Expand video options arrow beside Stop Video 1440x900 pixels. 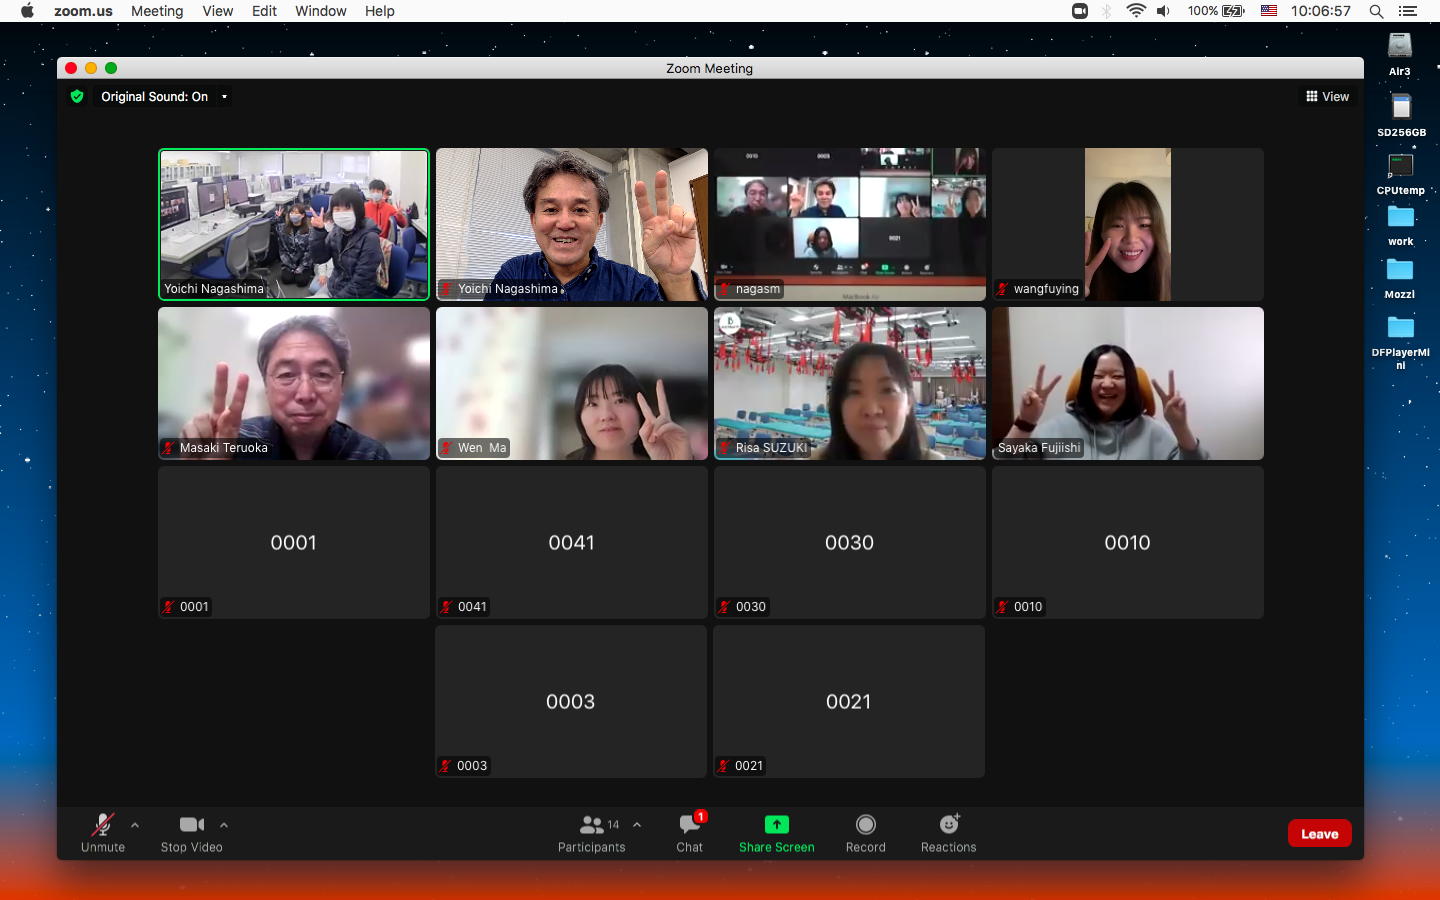pos(224,825)
